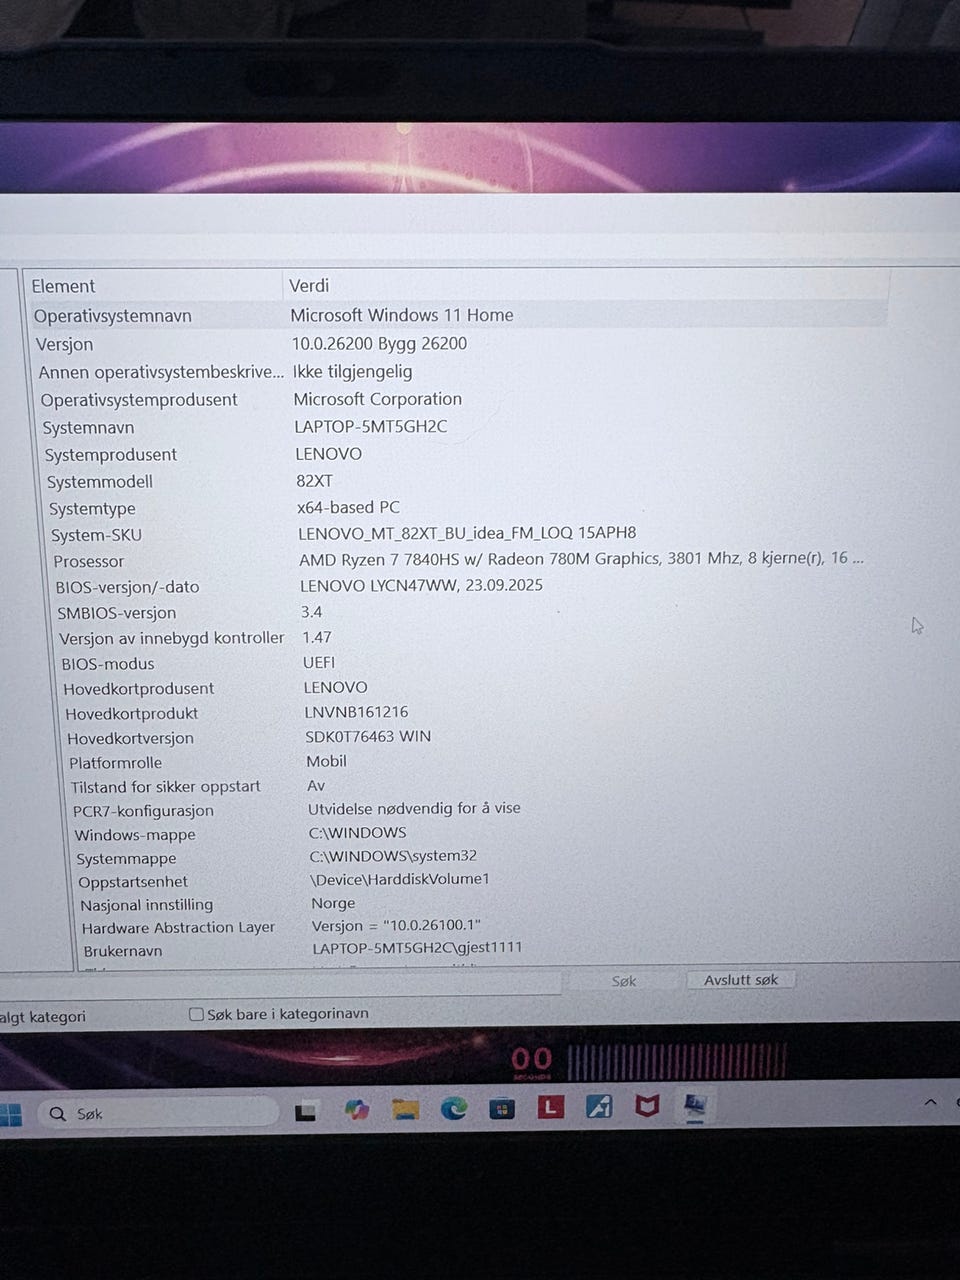This screenshot has width=960, height=1280.
Task: Select the Windows-mappe row
Action: 480,834
